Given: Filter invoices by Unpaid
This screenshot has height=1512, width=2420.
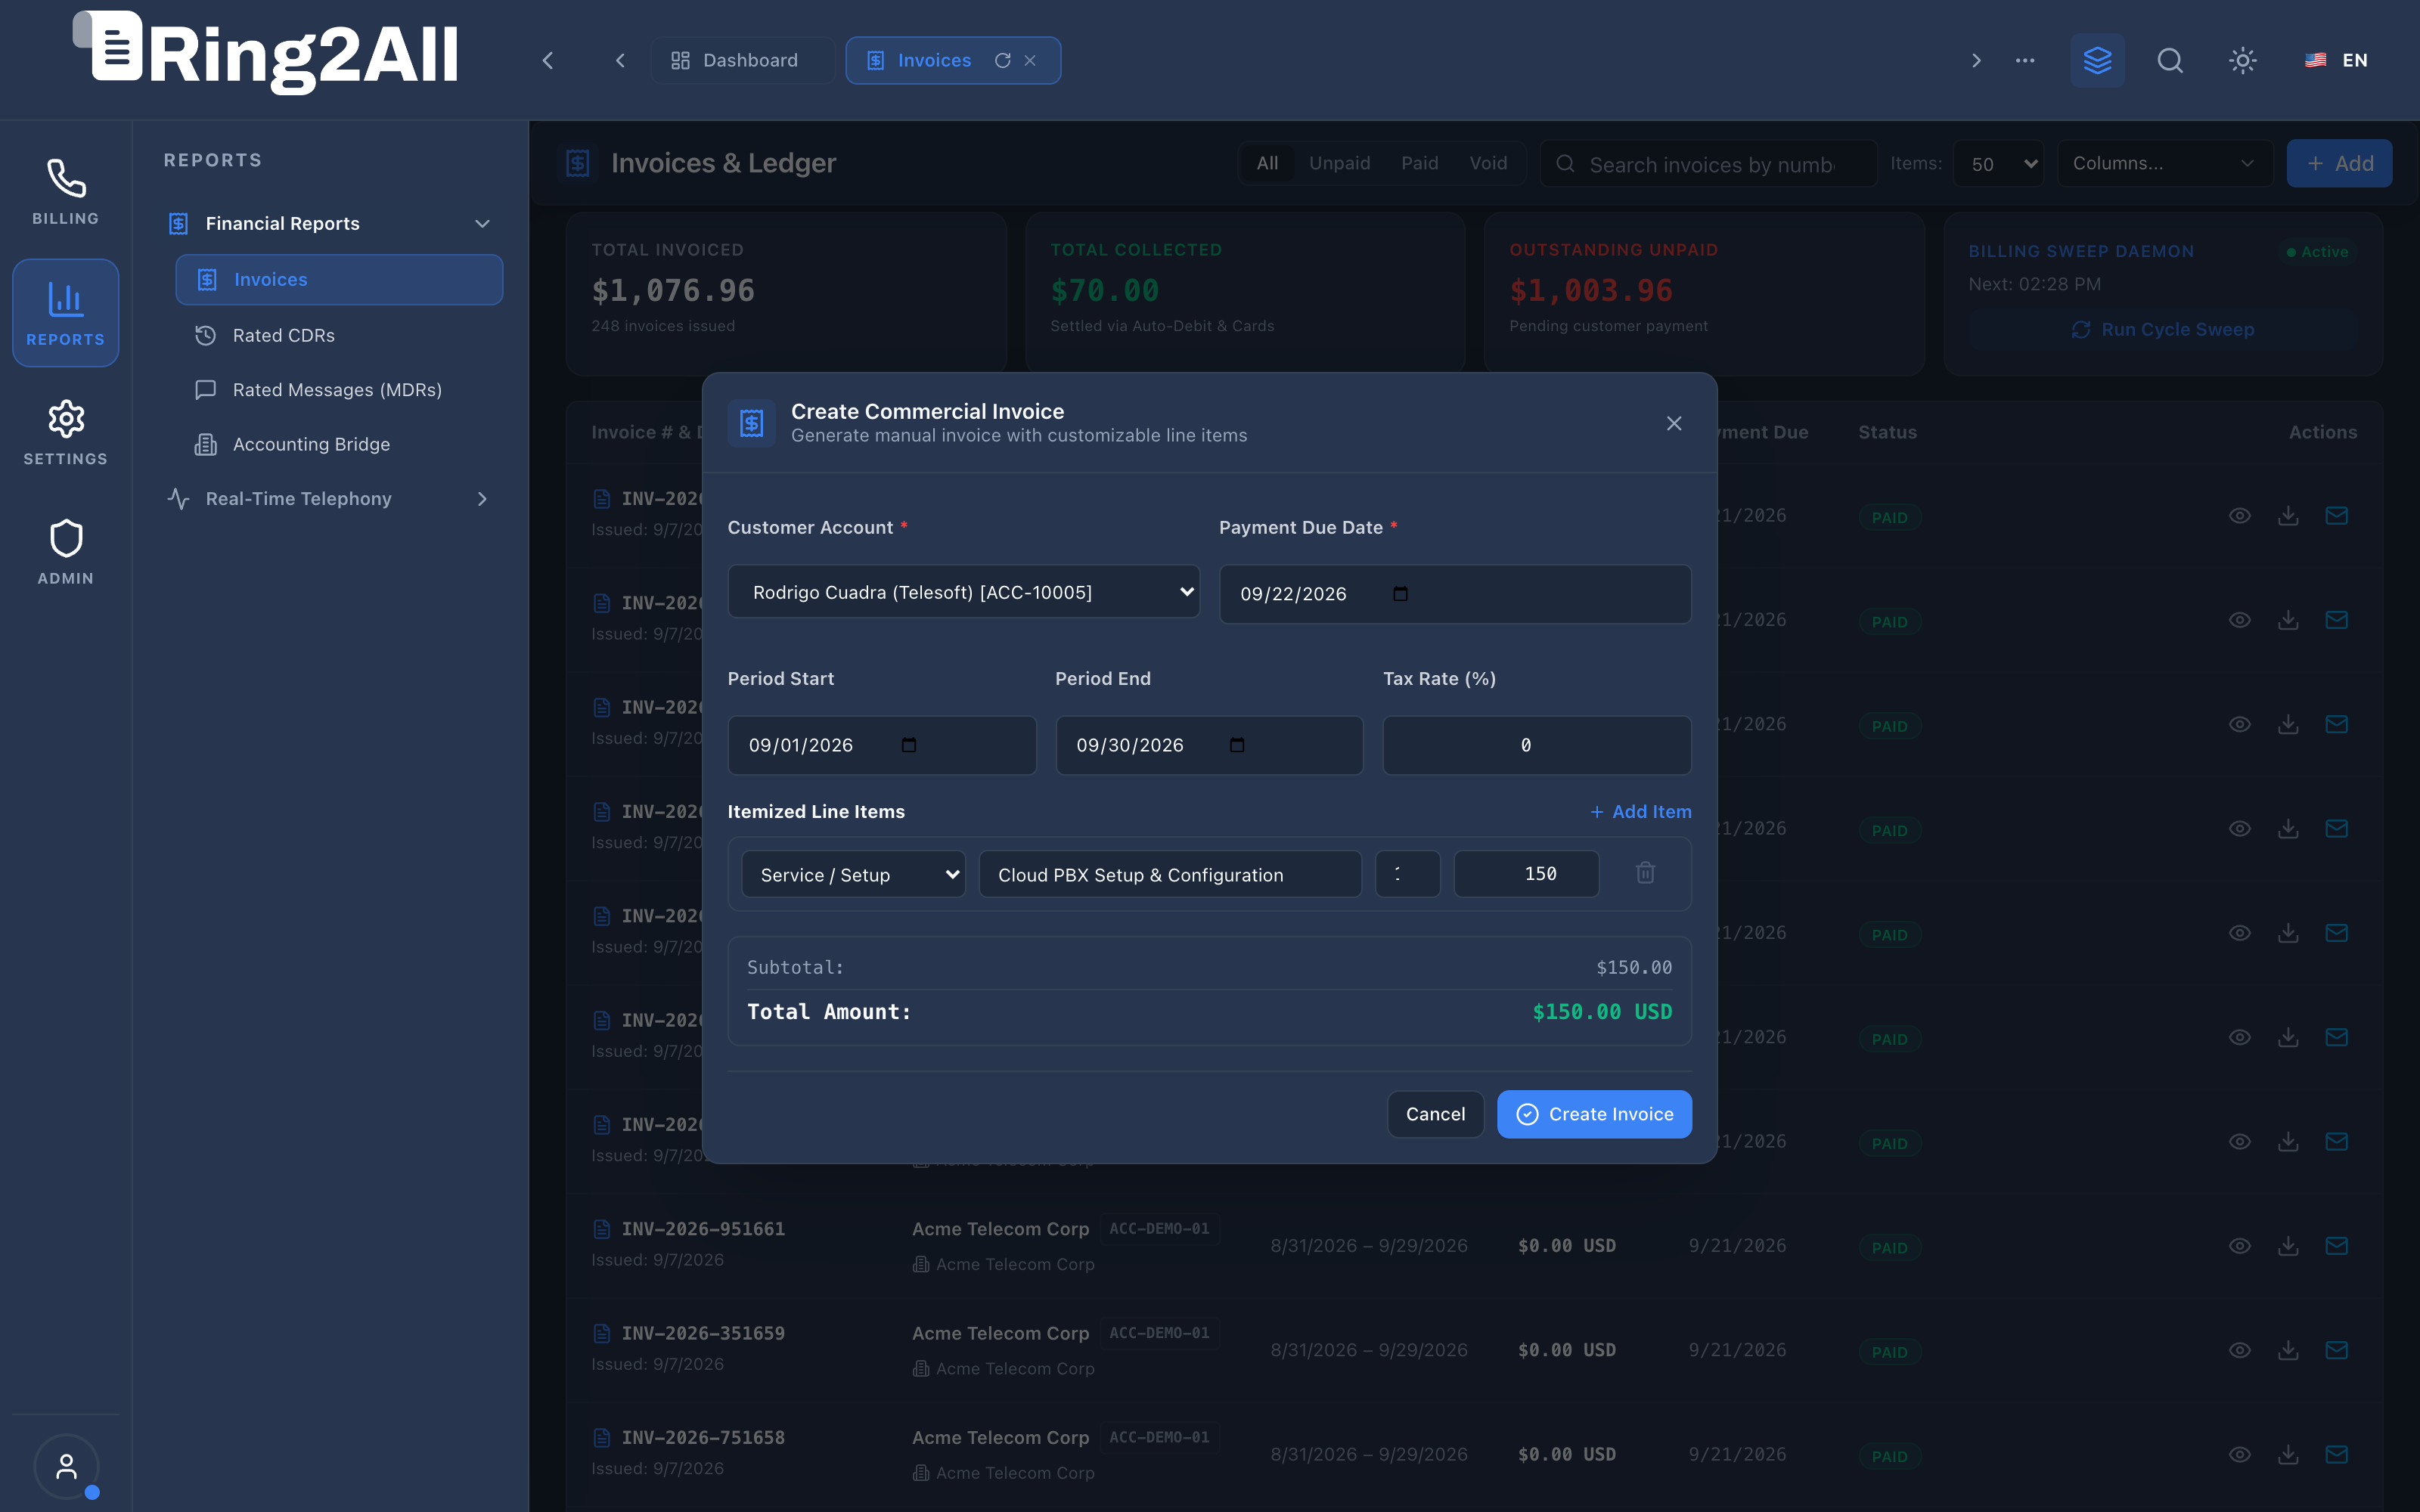Looking at the screenshot, I should (1339, 163).
